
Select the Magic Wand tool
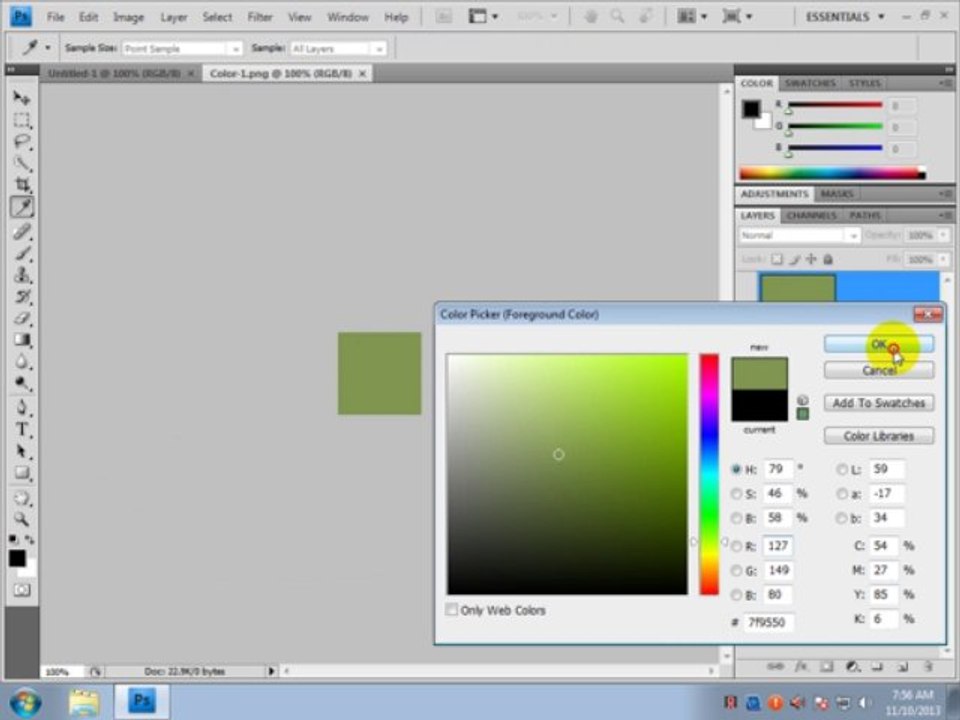(21, 163)
